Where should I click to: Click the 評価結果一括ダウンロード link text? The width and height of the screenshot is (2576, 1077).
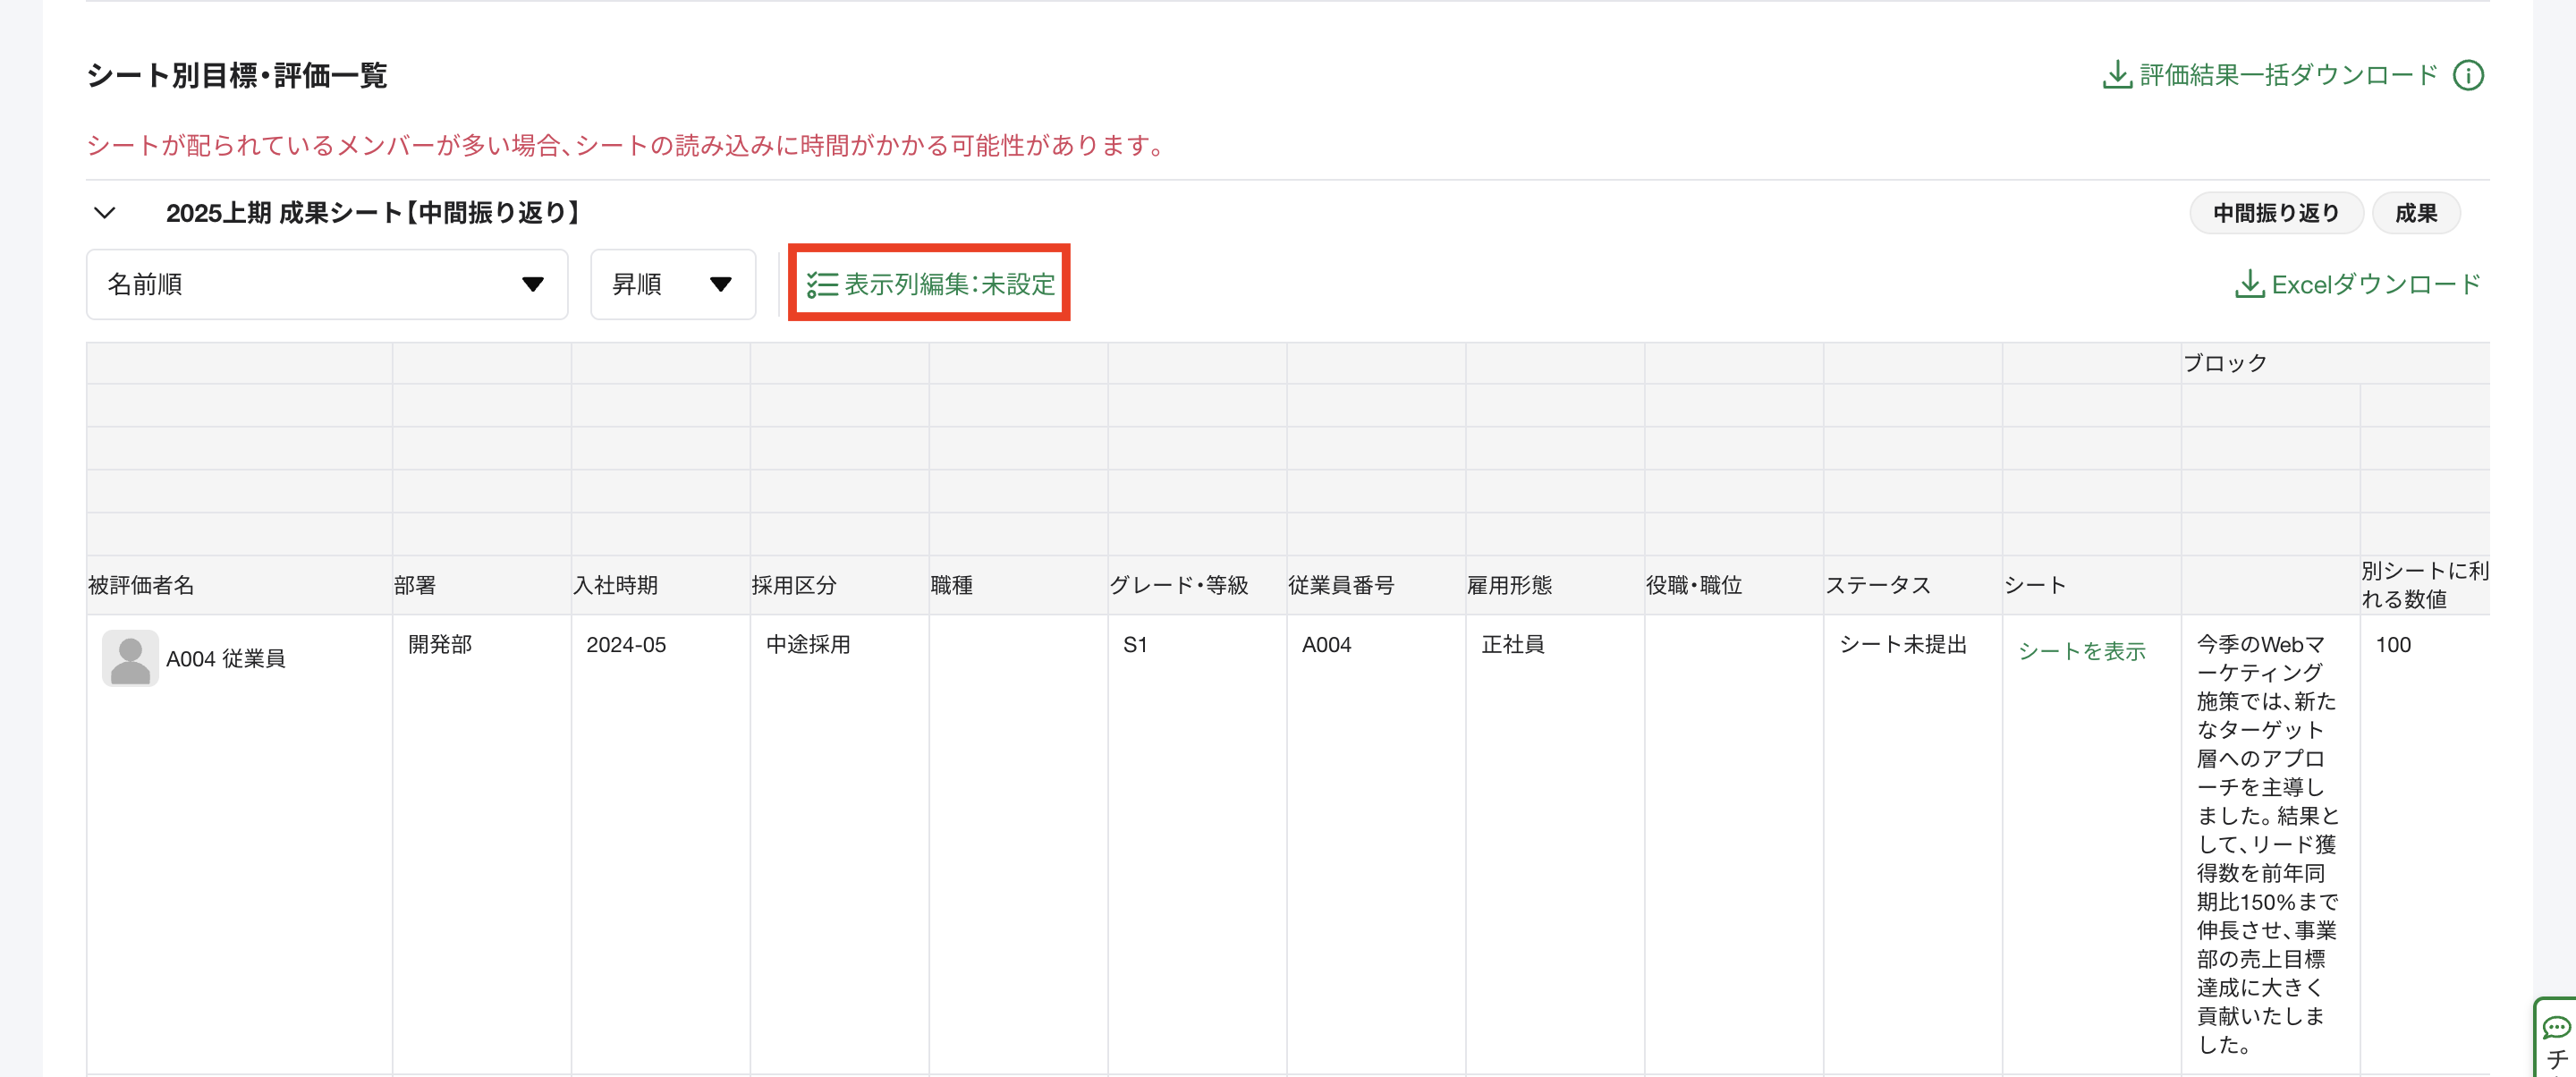(x=2288, y=75)
